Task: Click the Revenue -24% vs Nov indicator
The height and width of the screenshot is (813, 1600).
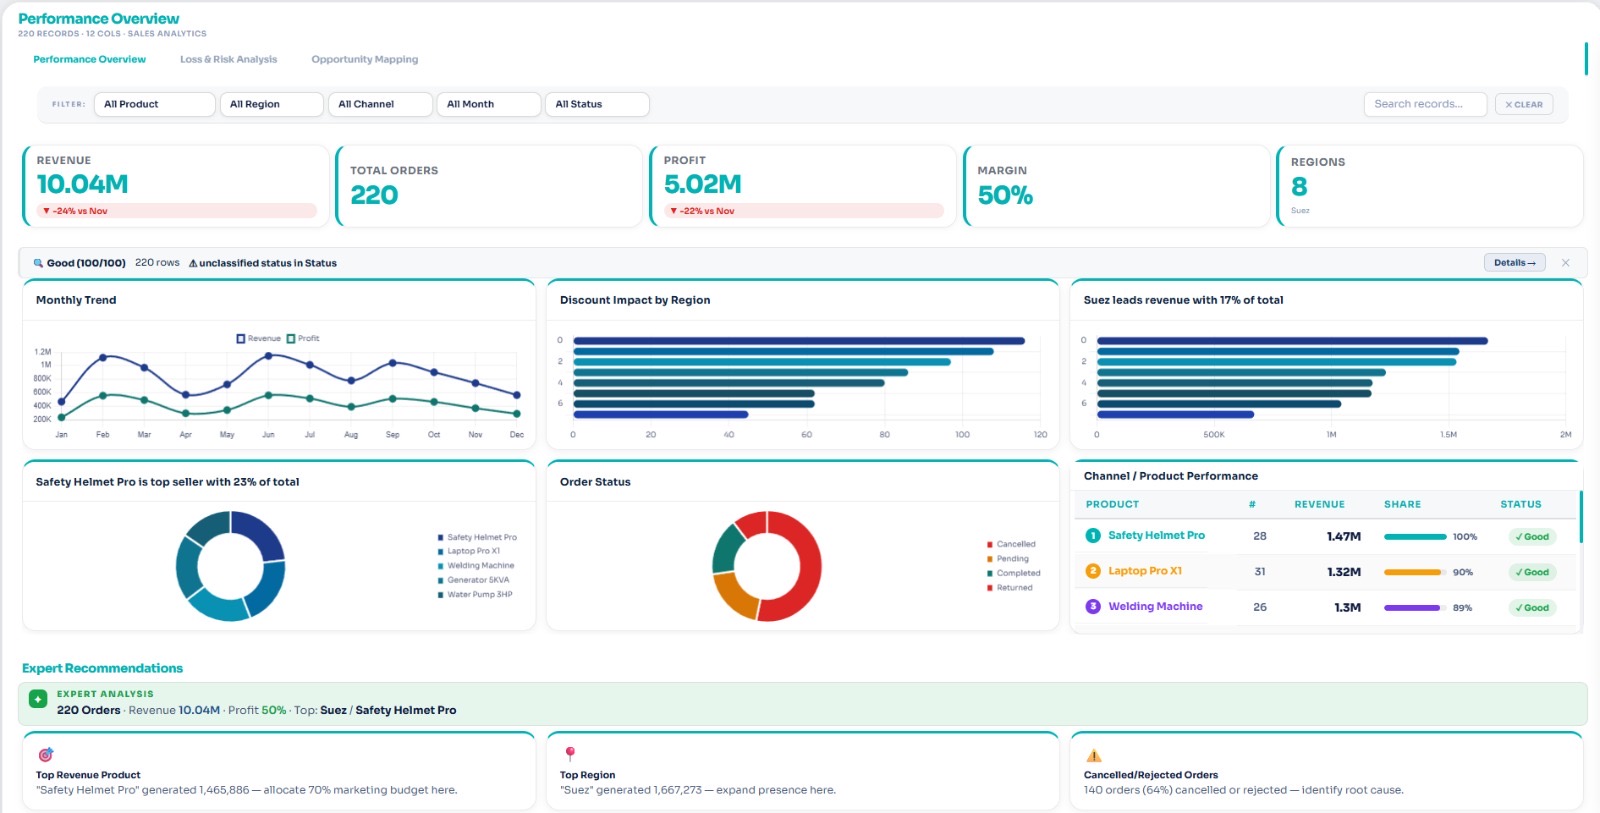Action: pyautogui.click(x=177, y=211)
